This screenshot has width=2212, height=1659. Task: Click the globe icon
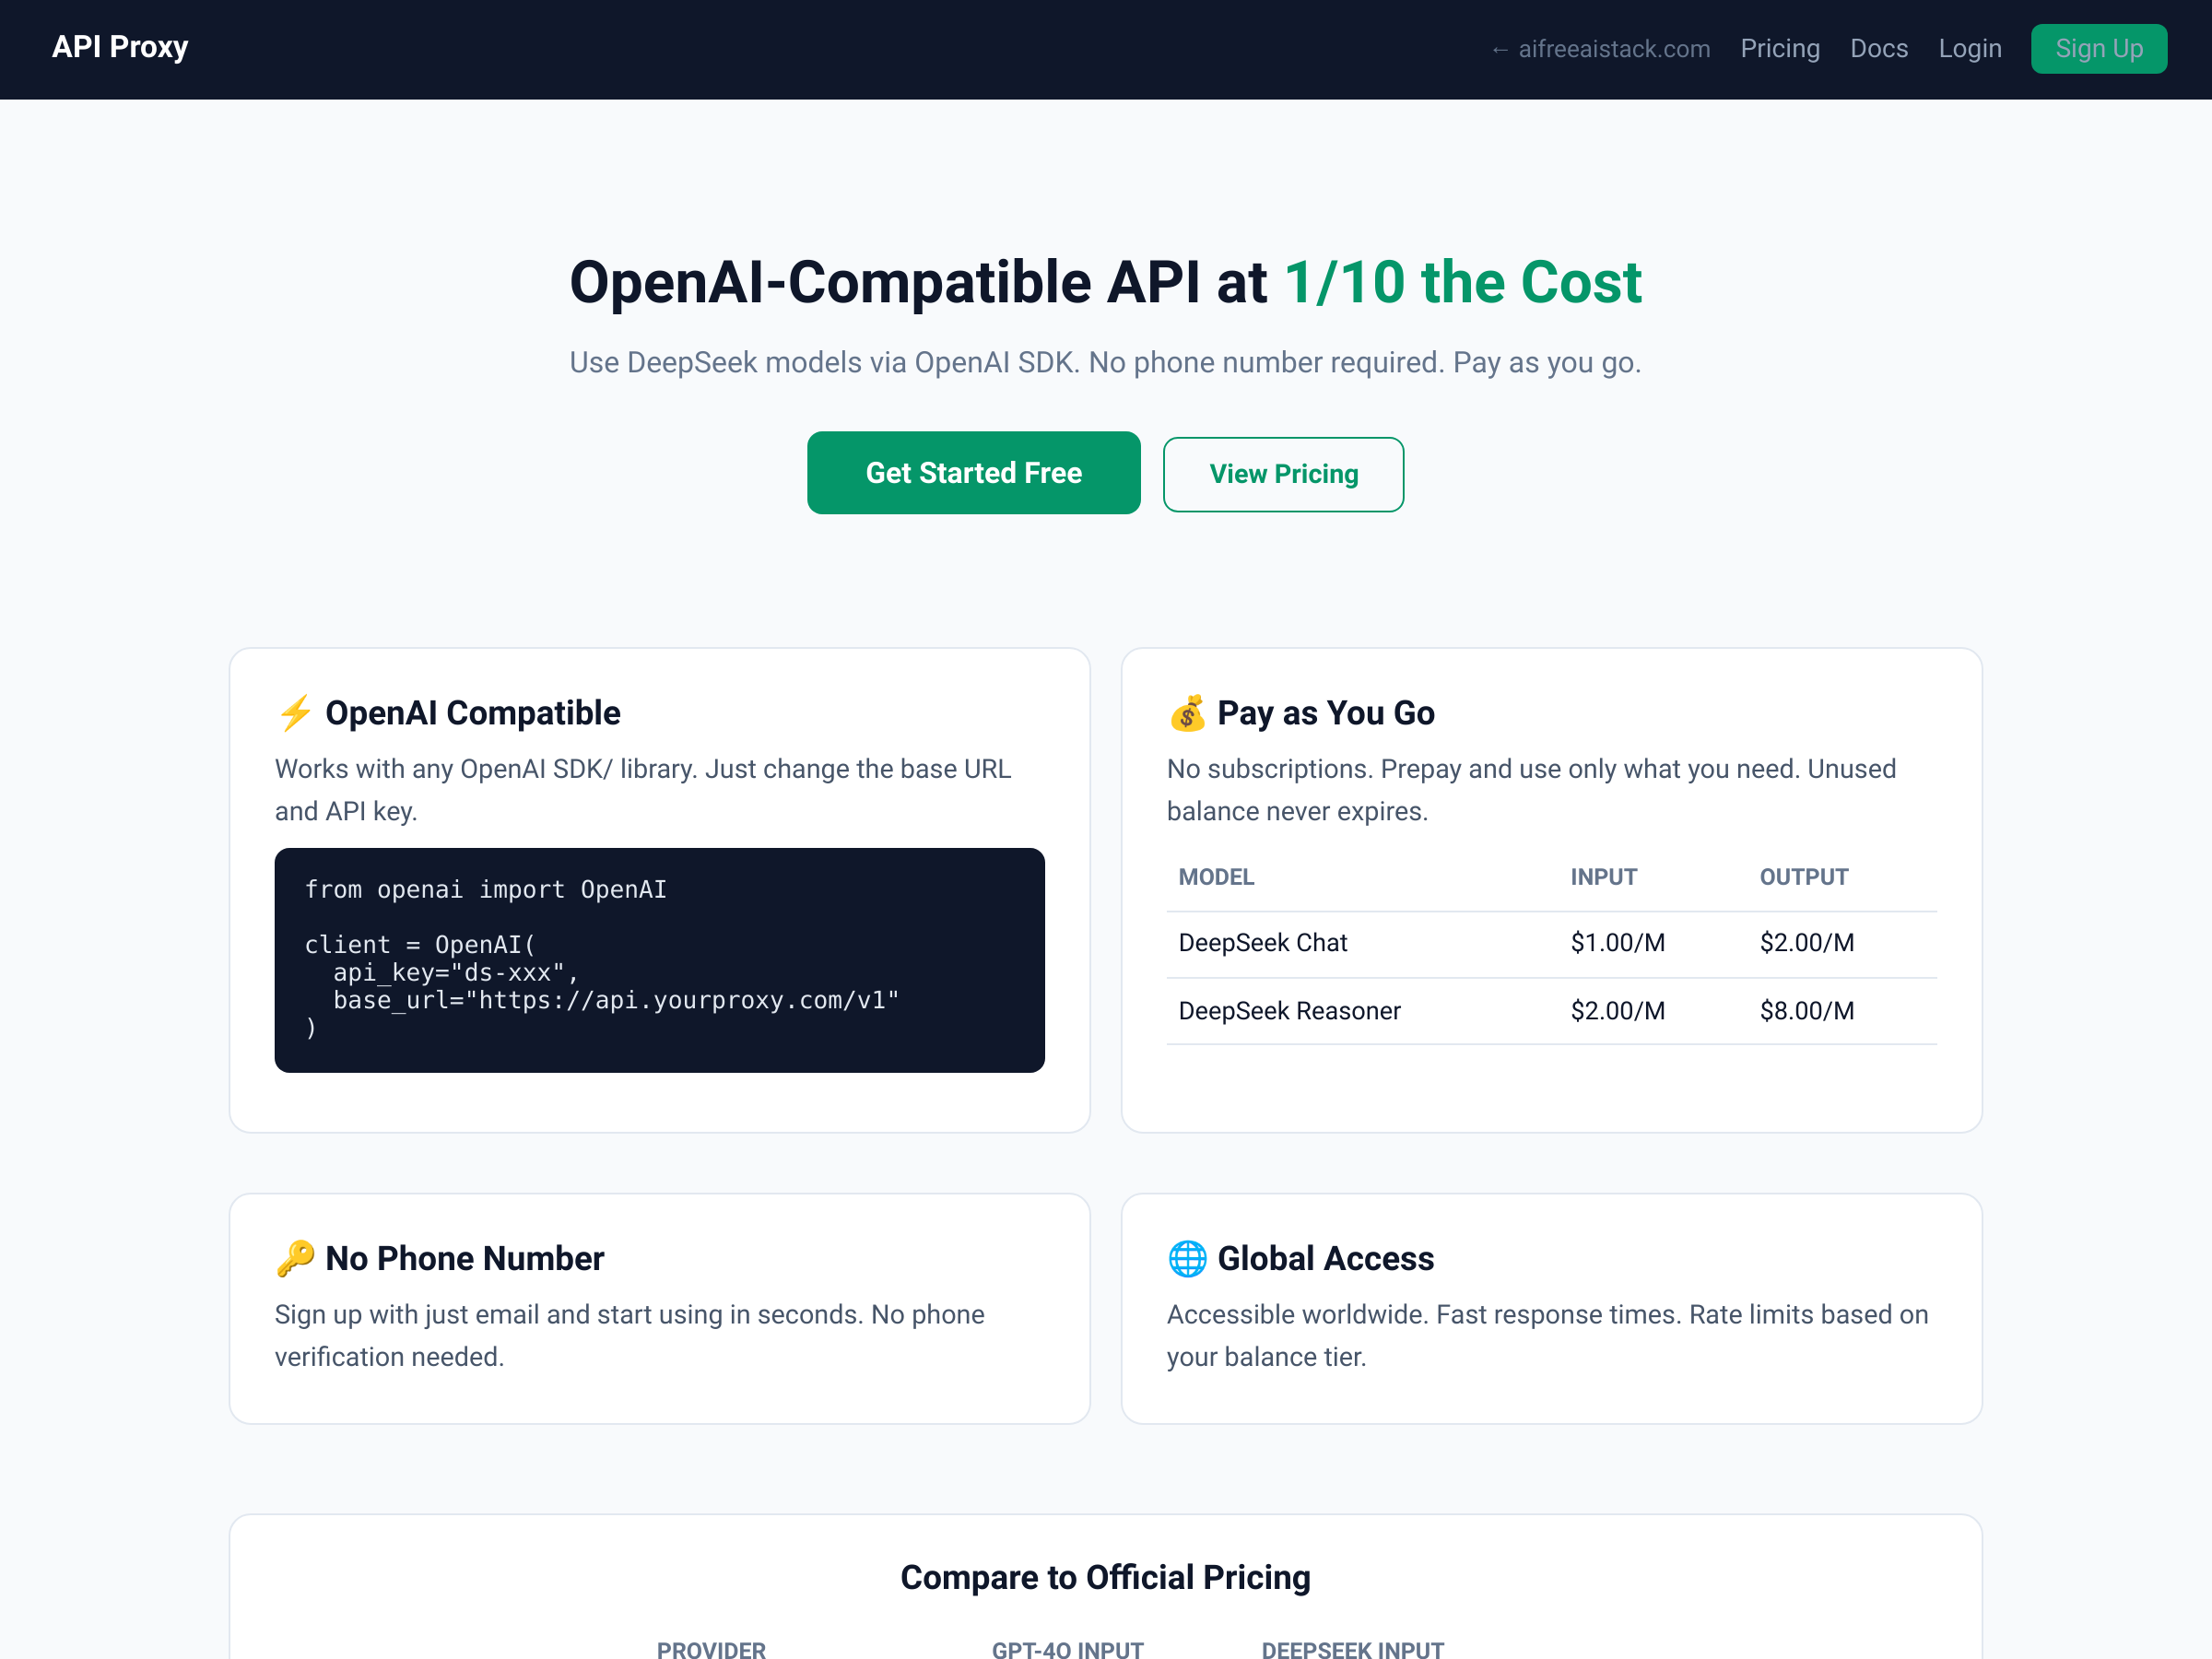pyautogui.click(x=1187, y=1258)
